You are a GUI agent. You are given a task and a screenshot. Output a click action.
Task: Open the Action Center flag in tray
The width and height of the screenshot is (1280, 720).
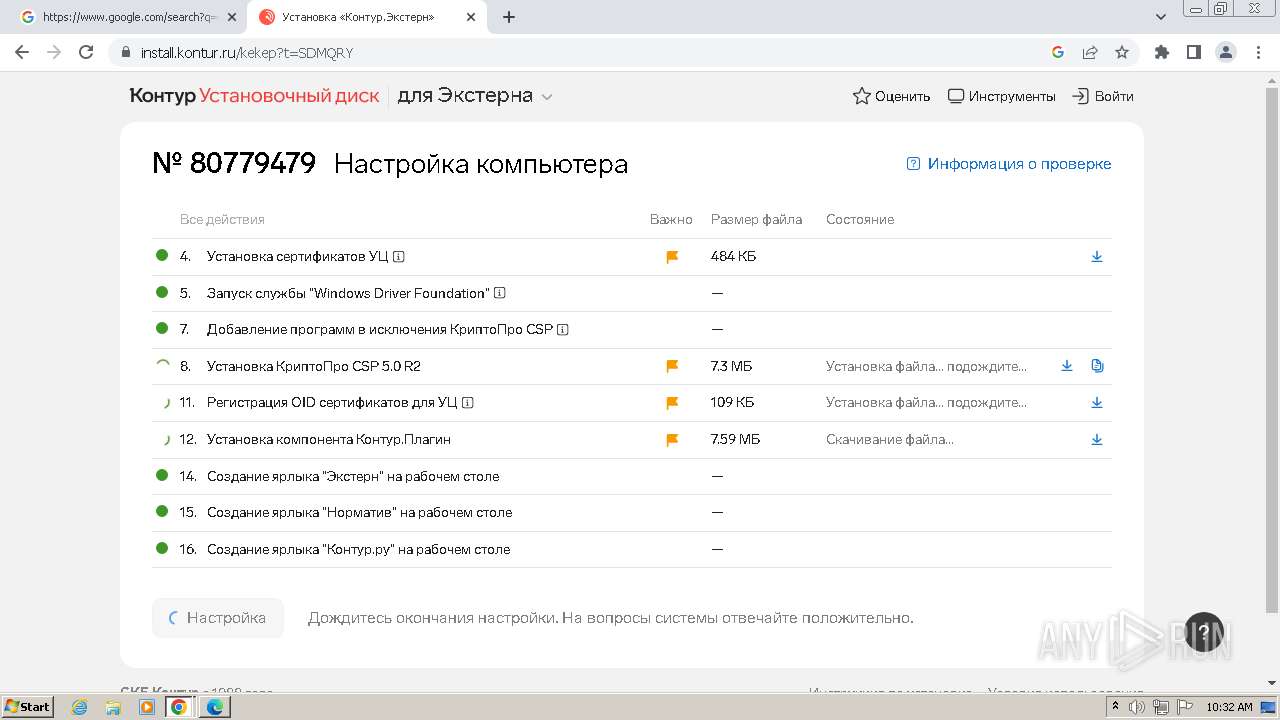click(x=1183, y=707)
